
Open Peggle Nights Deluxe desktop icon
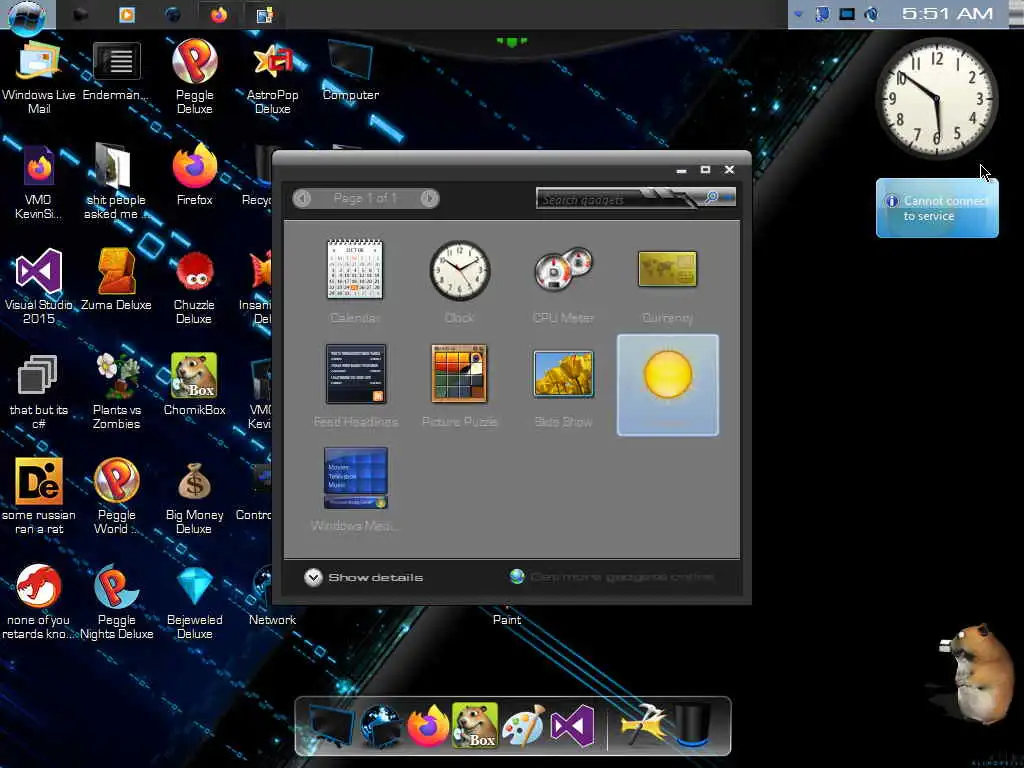[x=116, y=603]
